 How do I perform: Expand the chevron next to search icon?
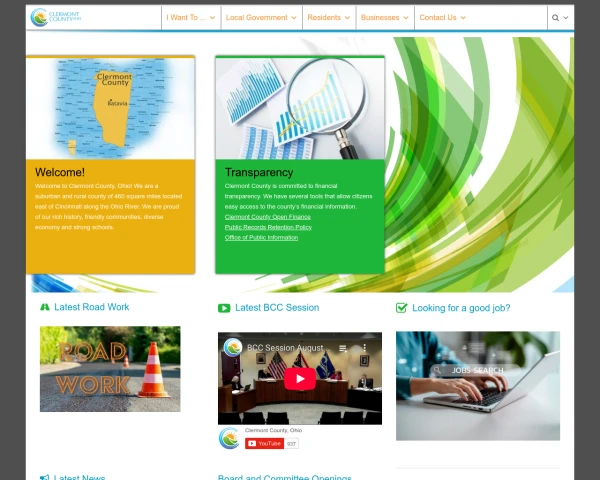[566, 18]
